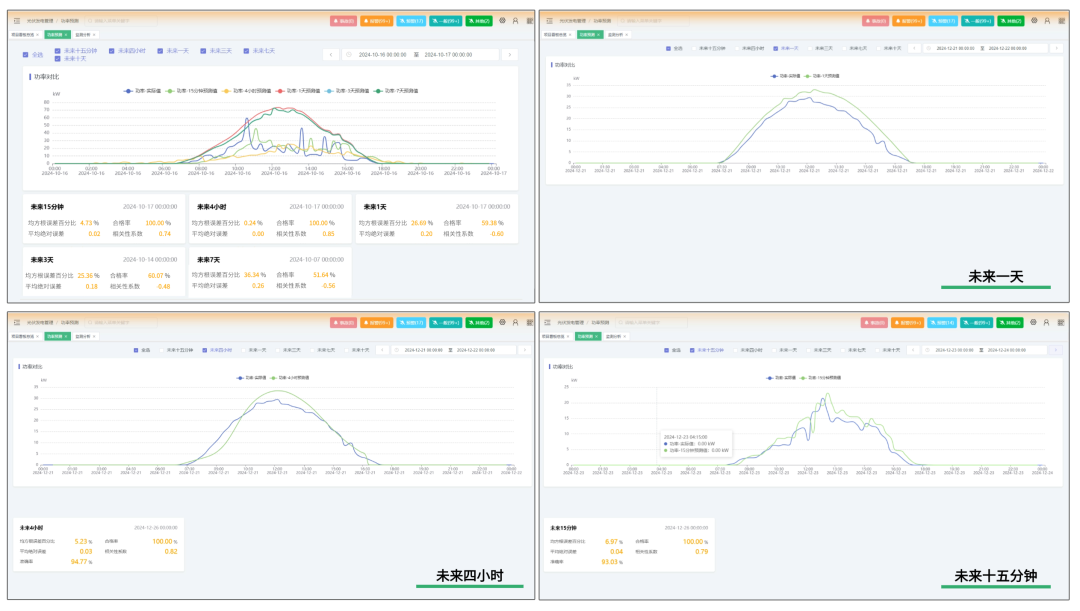Click light-blue alert button in top-left panel
Viewport: 1080px width, 611px height.
point(411,21)
